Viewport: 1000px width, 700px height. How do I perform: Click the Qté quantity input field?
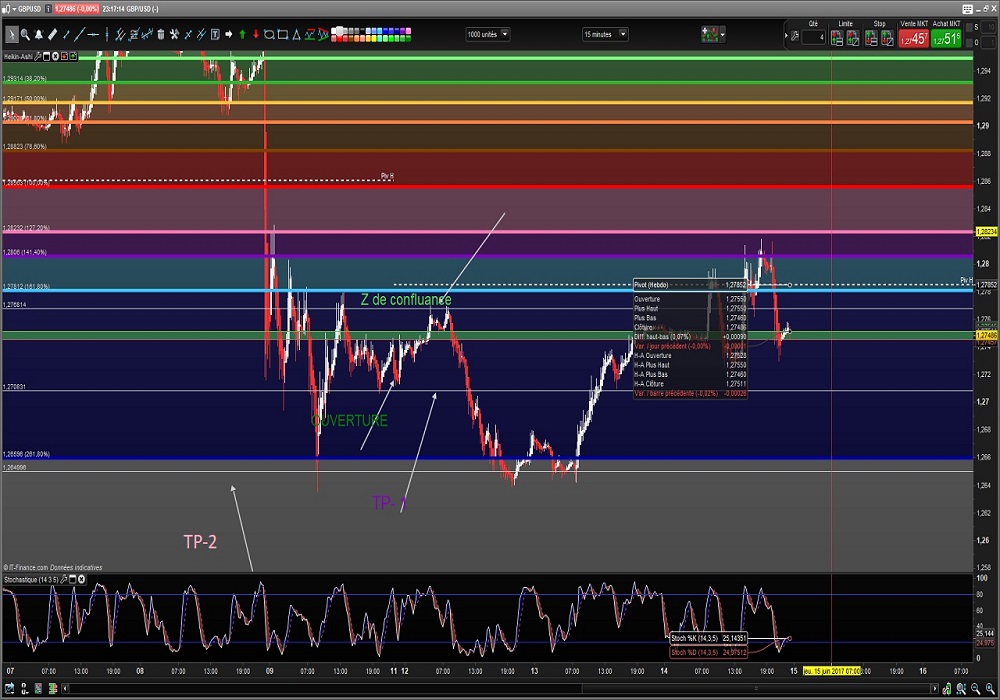point(813,37)
